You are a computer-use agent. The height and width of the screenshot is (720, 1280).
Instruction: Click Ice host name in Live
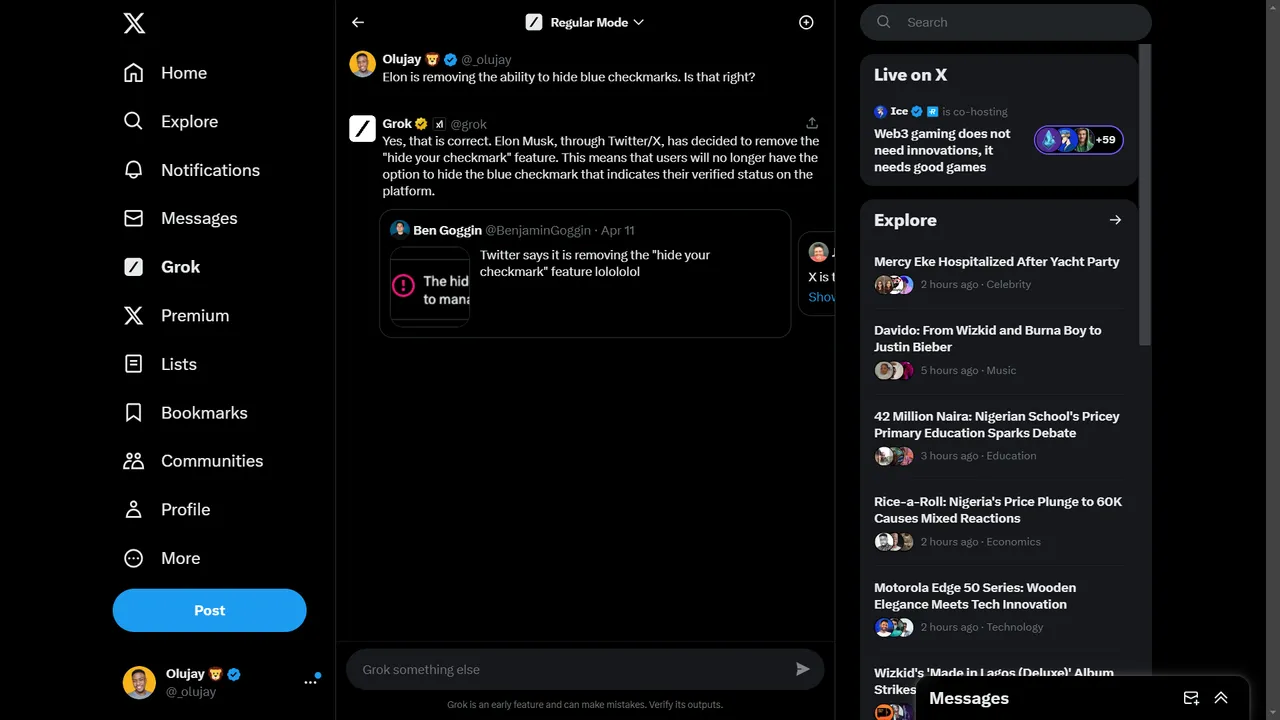coord(899,111)
